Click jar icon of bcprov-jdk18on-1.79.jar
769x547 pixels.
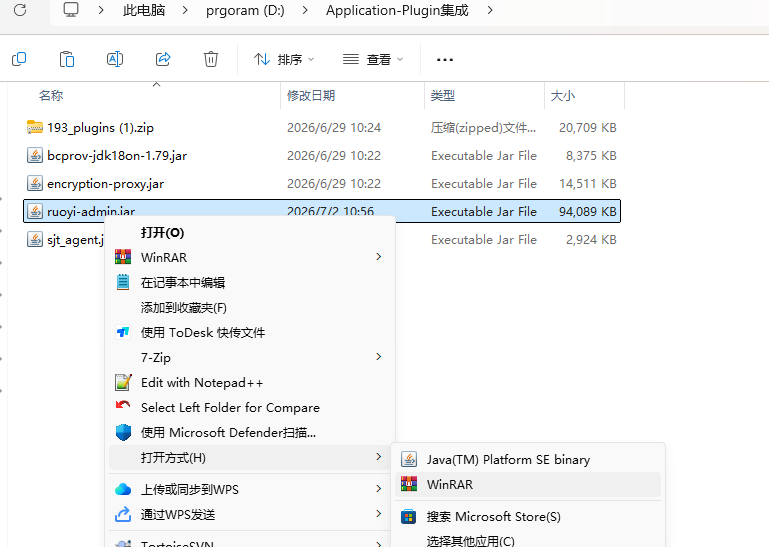[x=34, y=156]
